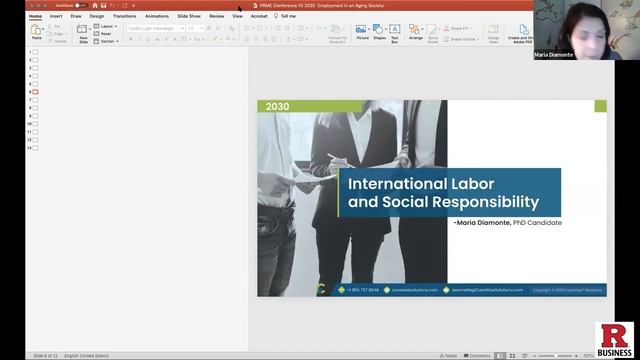Open the Layout dropdown

coord(106,26)
